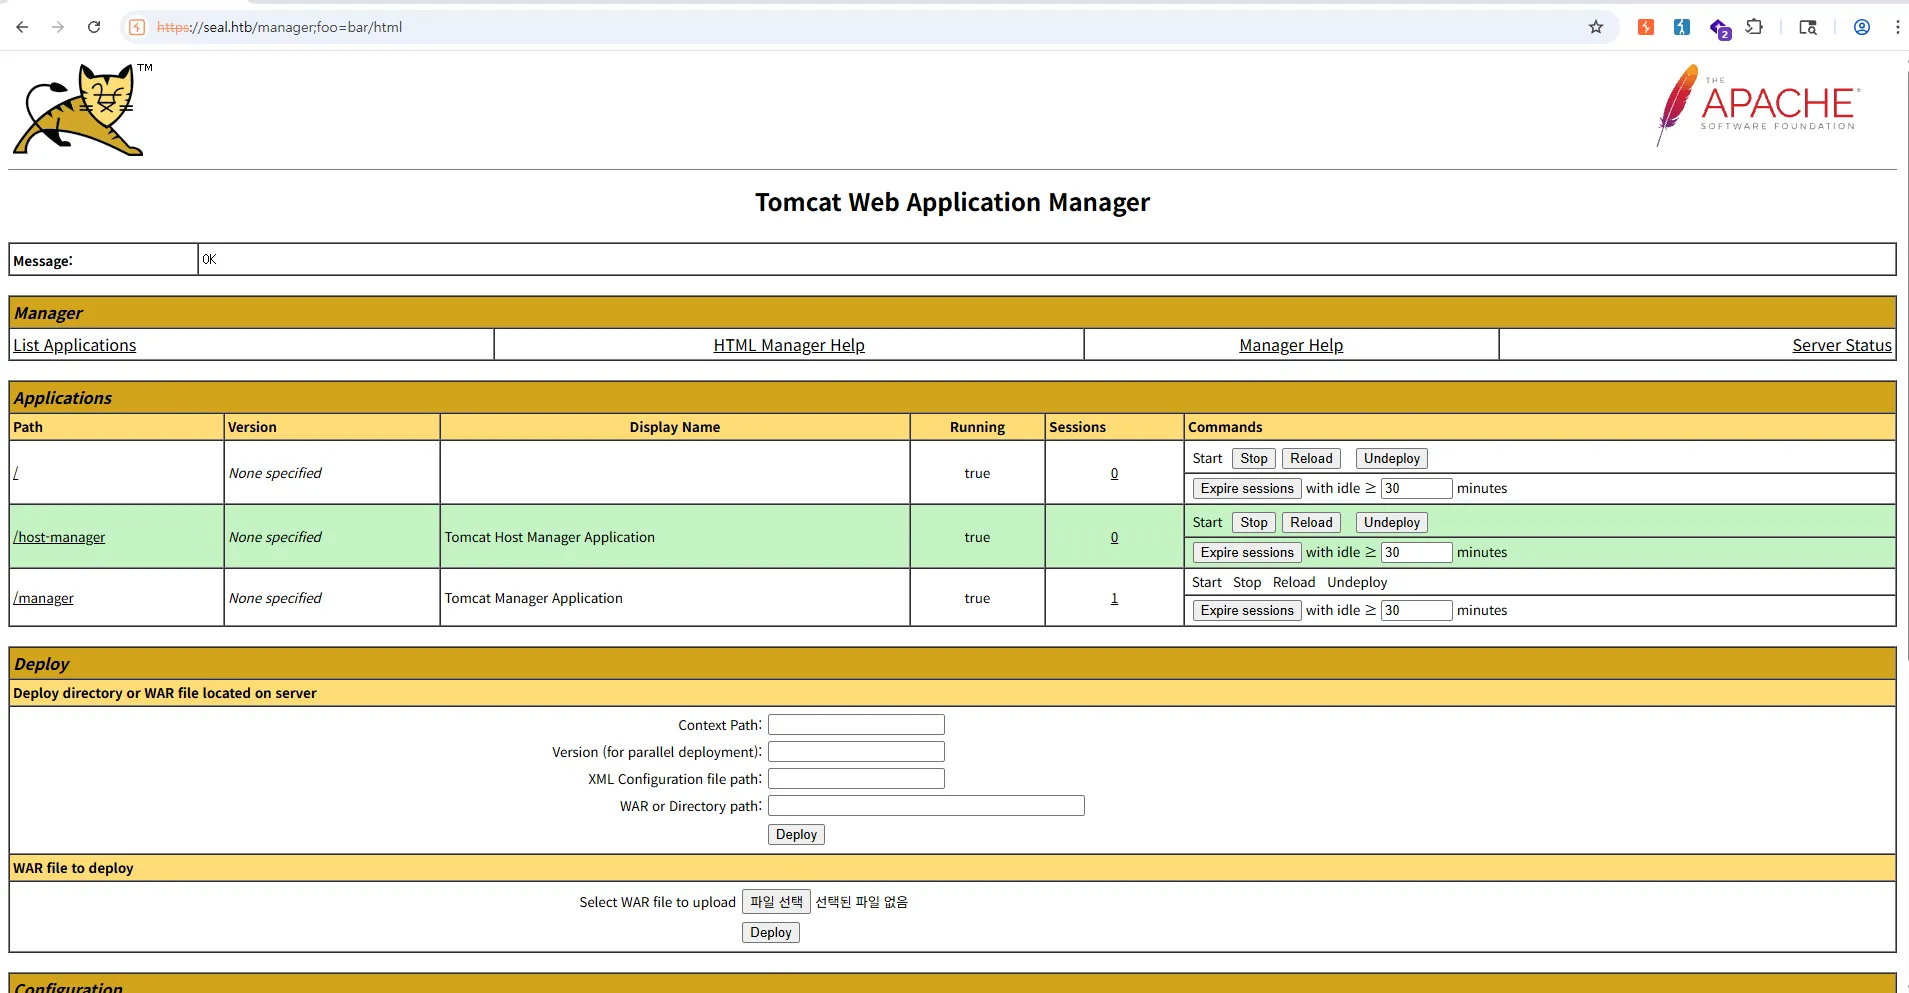
Task: Click the 'Version' column header
Action: pyautogui.click(x=252, y=427)
